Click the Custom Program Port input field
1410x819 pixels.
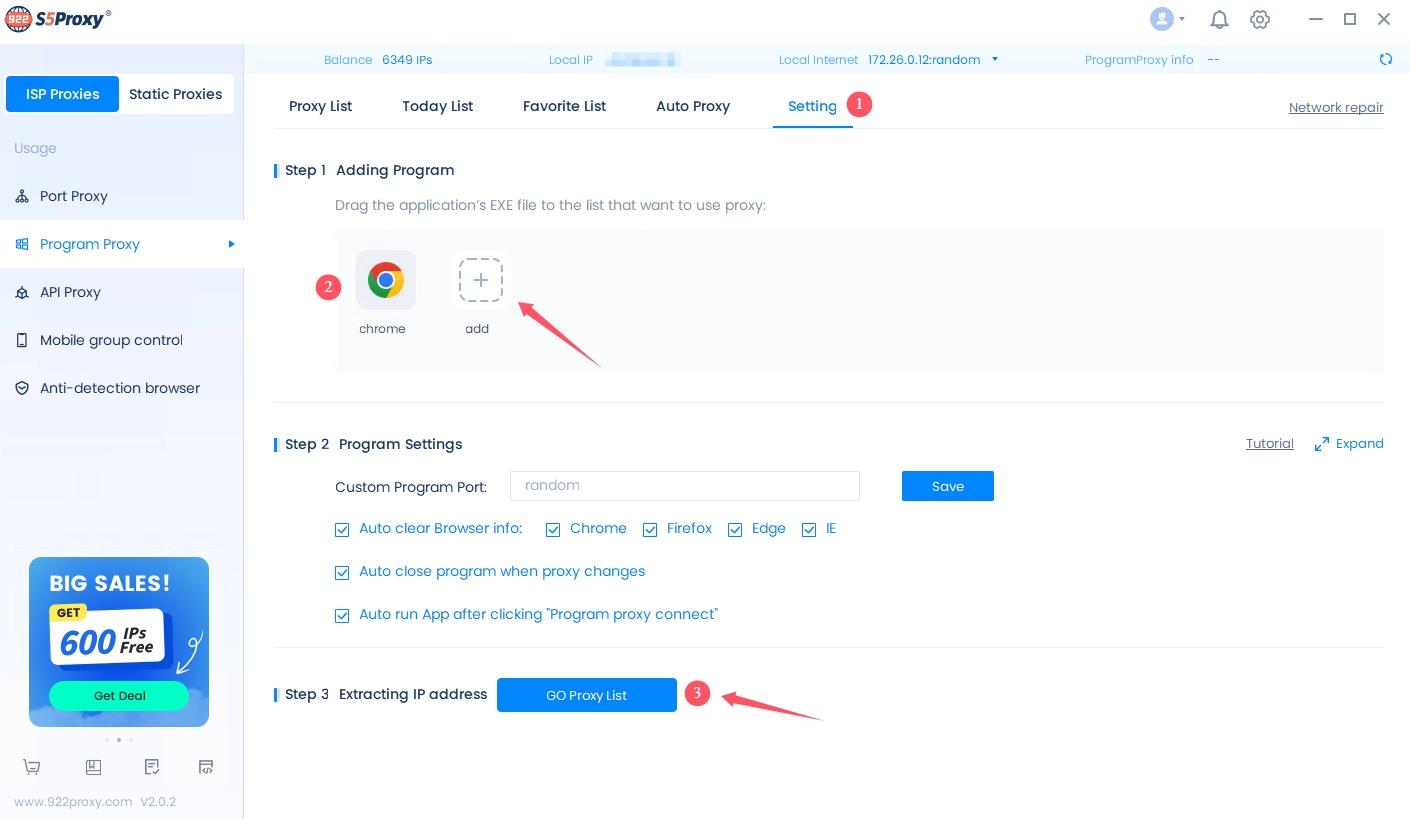click(684, 486)
